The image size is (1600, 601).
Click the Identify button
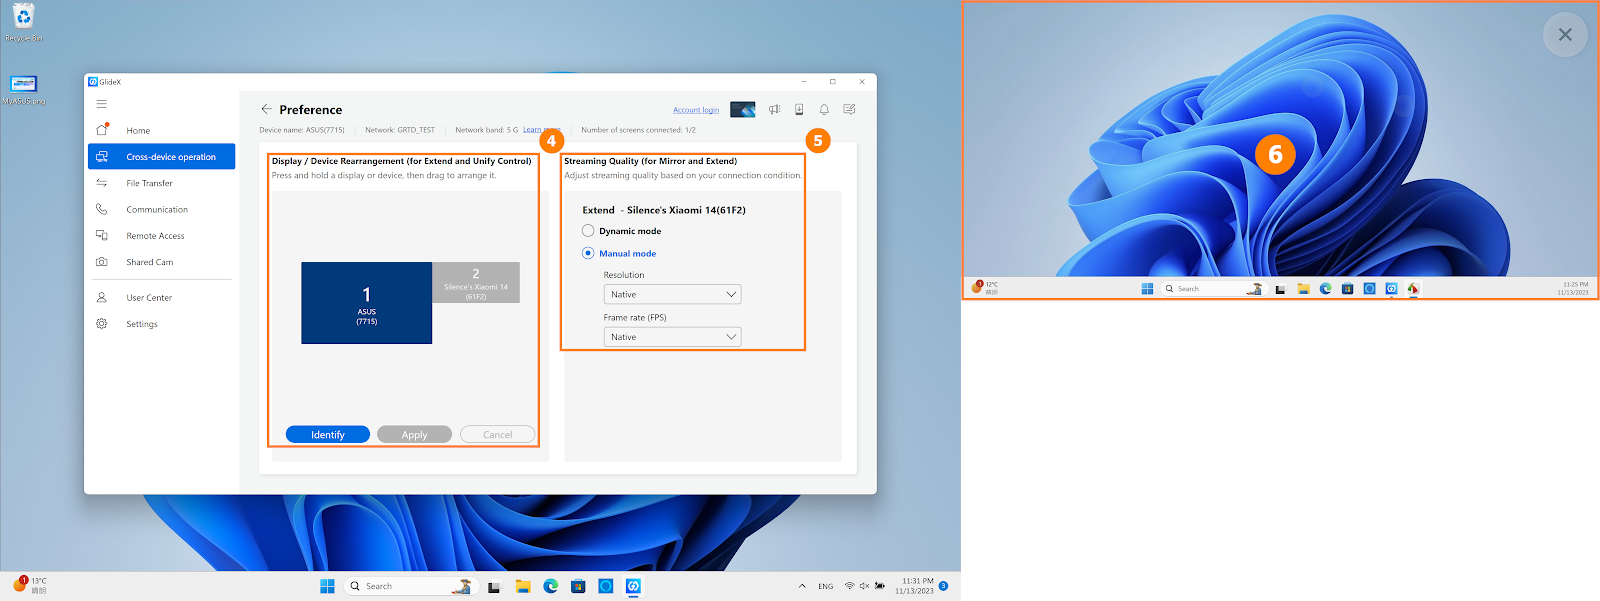click(328, 434)
